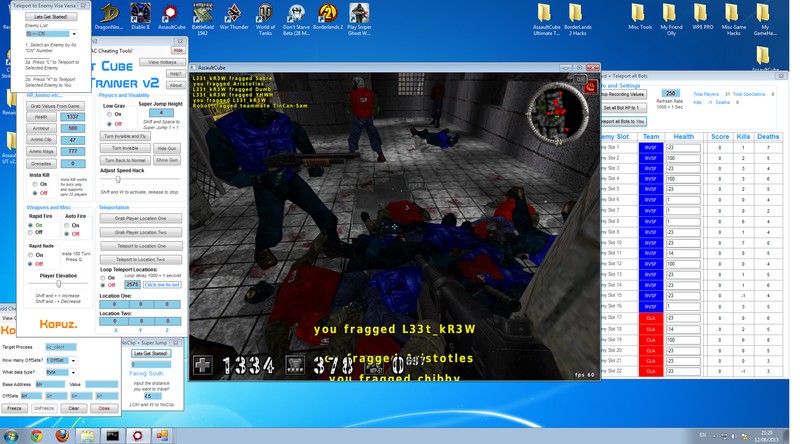Click the Windows Start orb

click(x=11, y=436)
